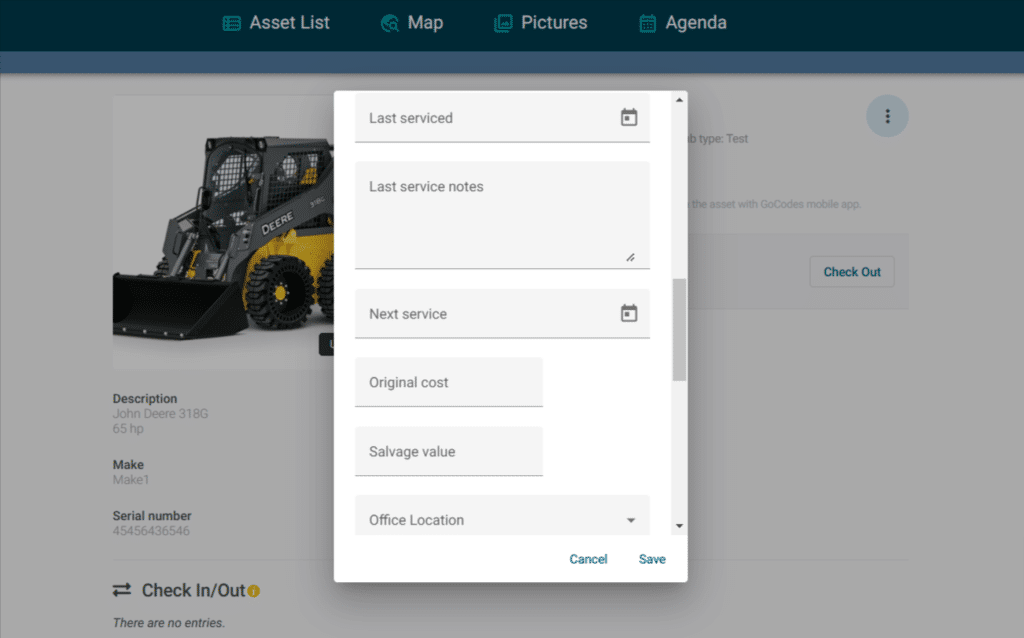Click the dialog scrollbar thumb
Image resolution: width=1024 pixels, height=638 pixels.
(680, 330)
